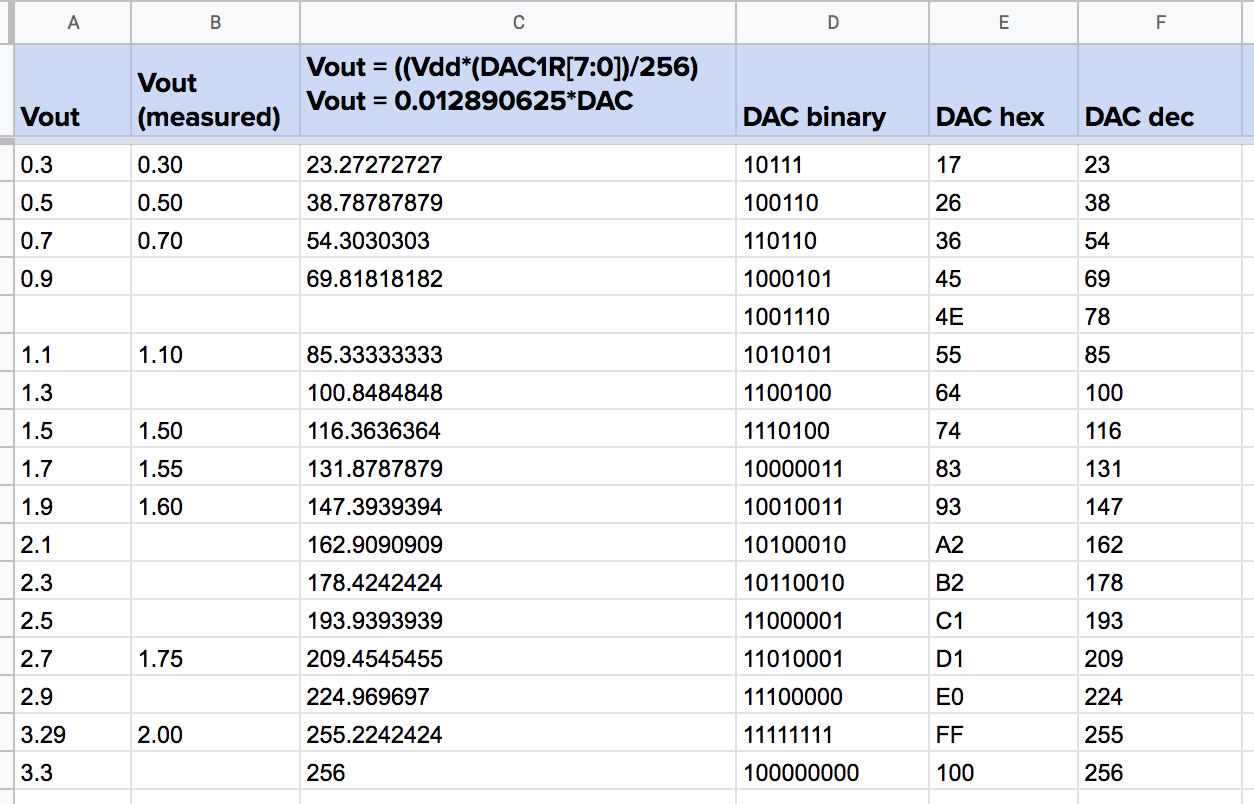Select column D header
1254x804 pixels.
click(x=833, y=23)
